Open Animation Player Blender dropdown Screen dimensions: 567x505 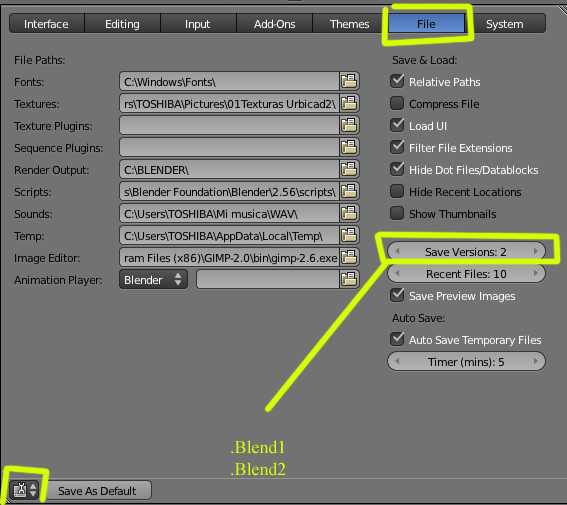pyautogui.click(x=153, y=279)
